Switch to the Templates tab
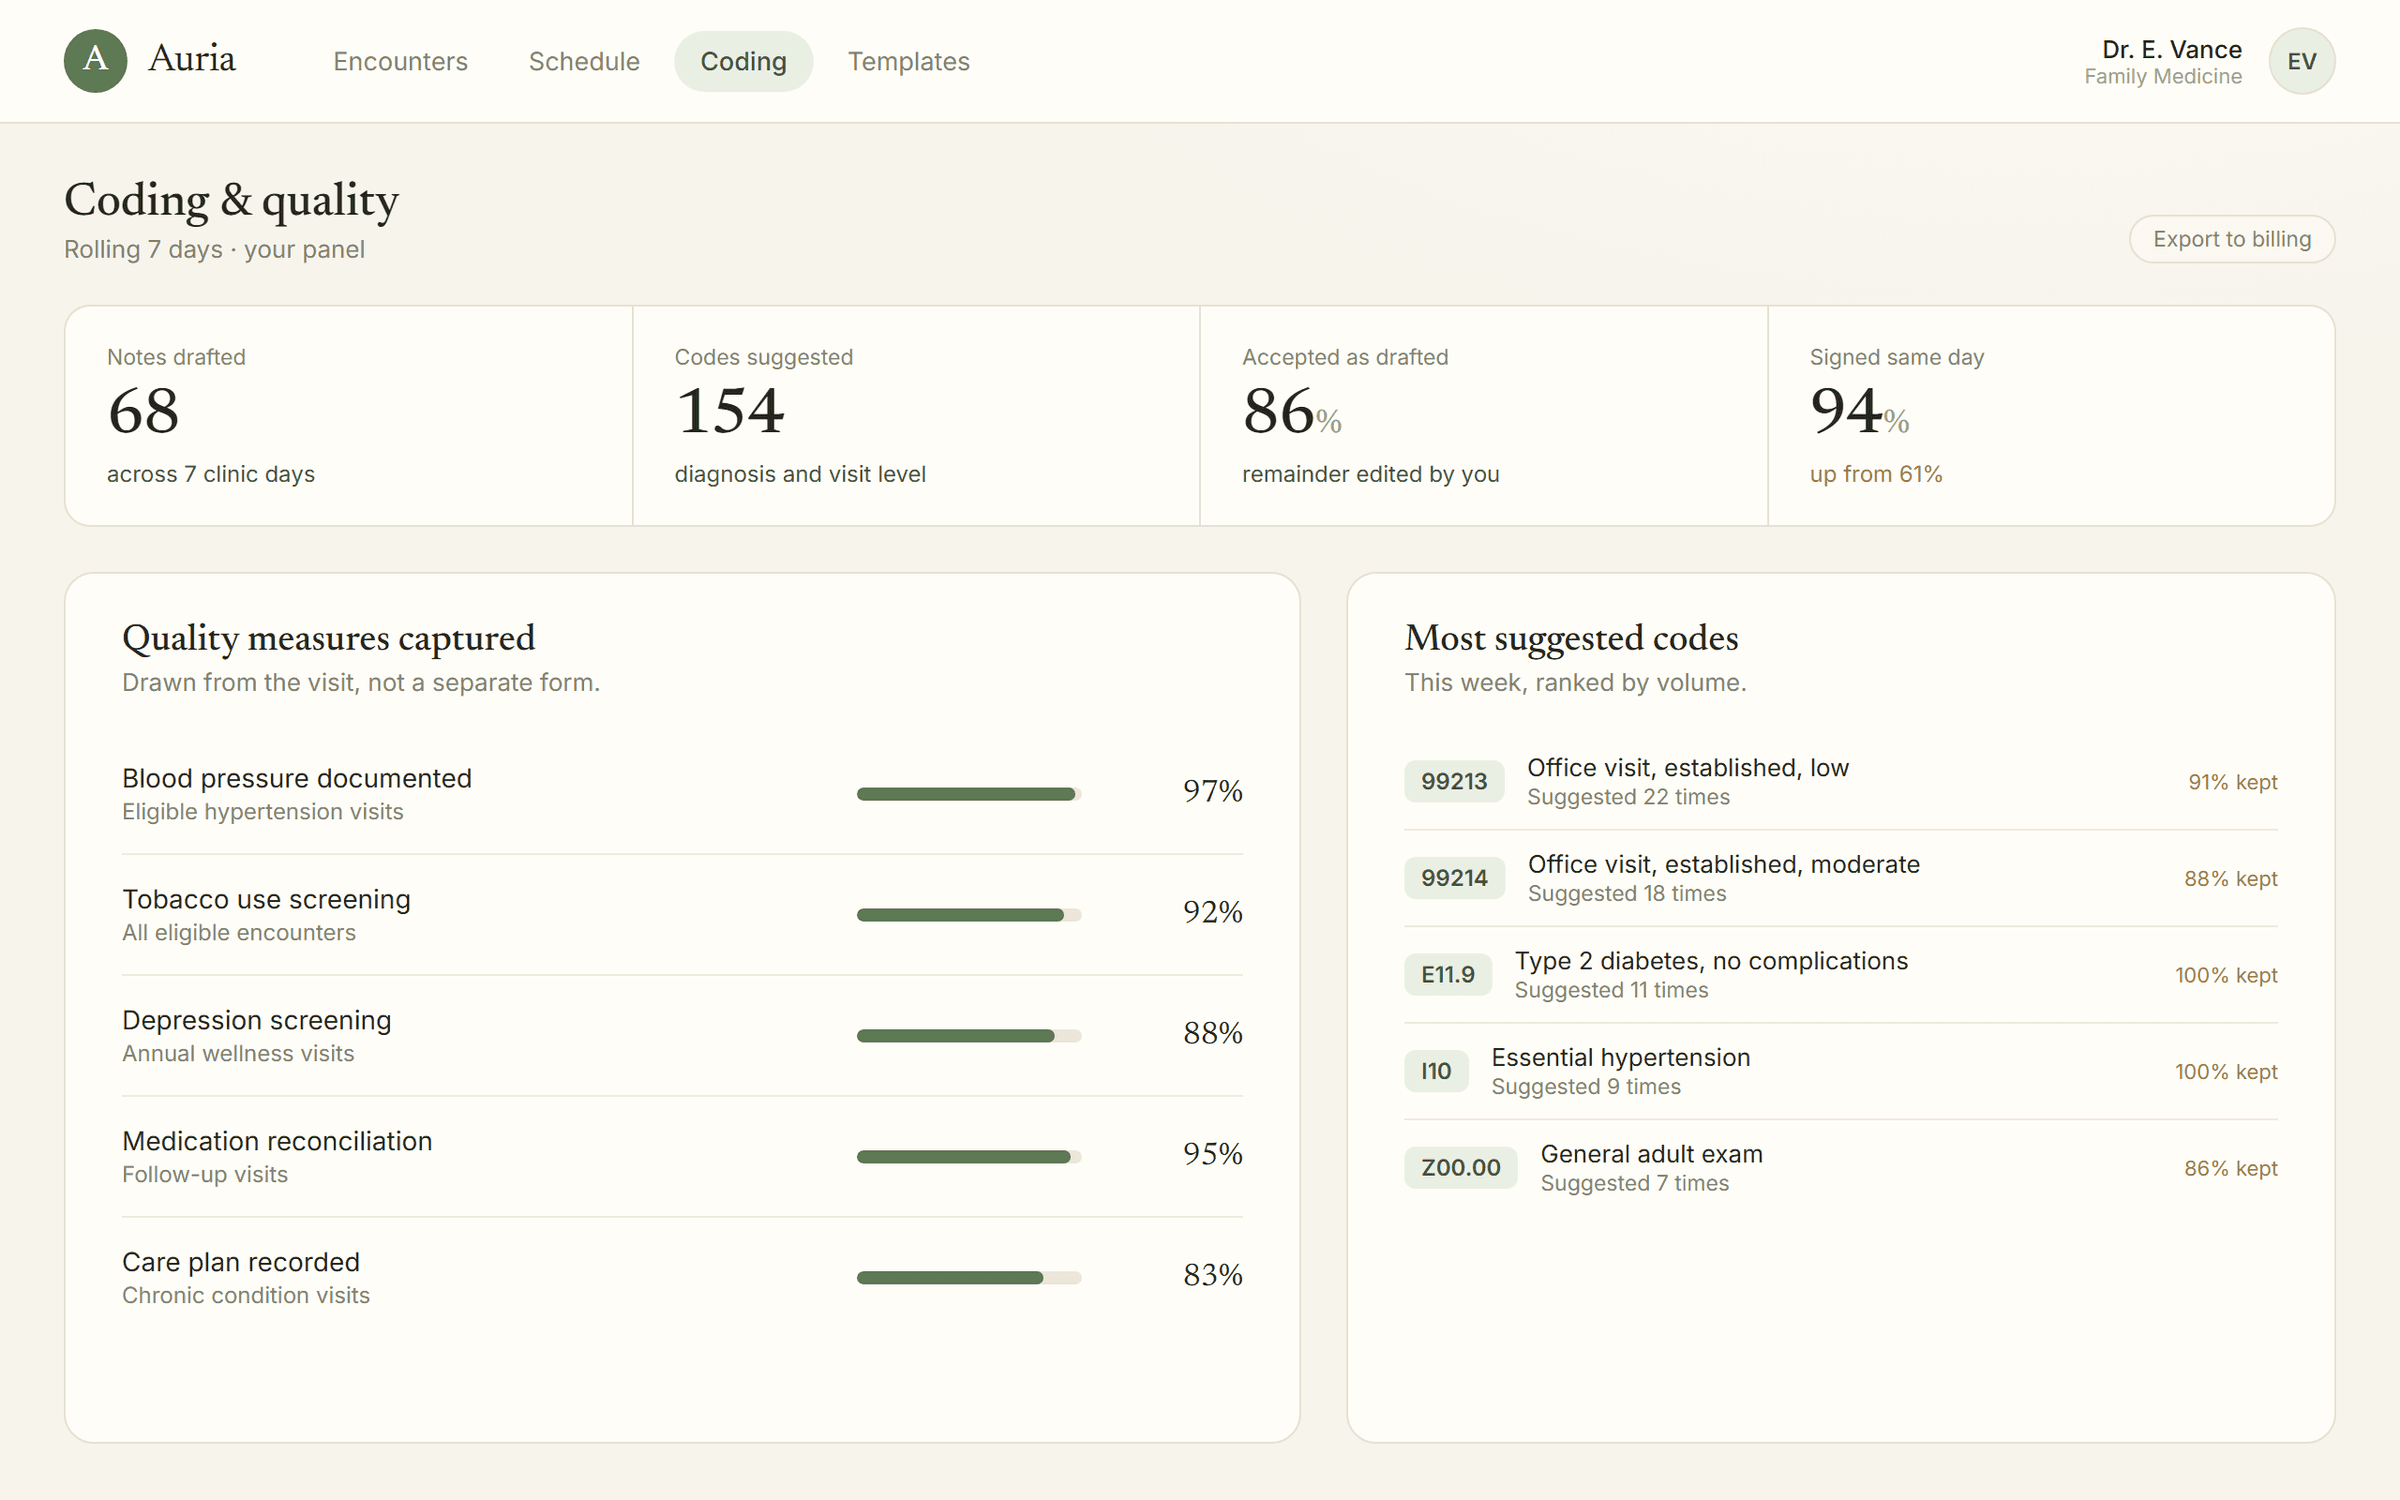2400x1500 pixels. (909, 61)
